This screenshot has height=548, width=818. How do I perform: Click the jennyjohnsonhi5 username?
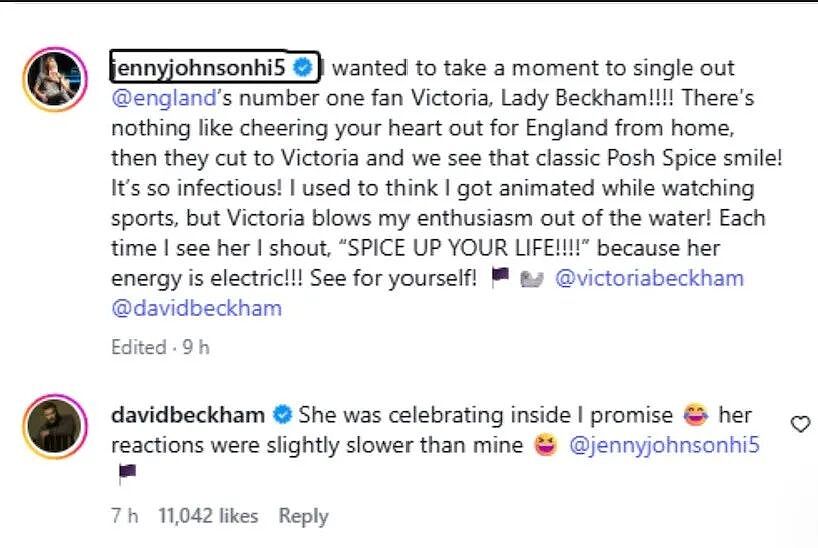click(x=199, y=68)
